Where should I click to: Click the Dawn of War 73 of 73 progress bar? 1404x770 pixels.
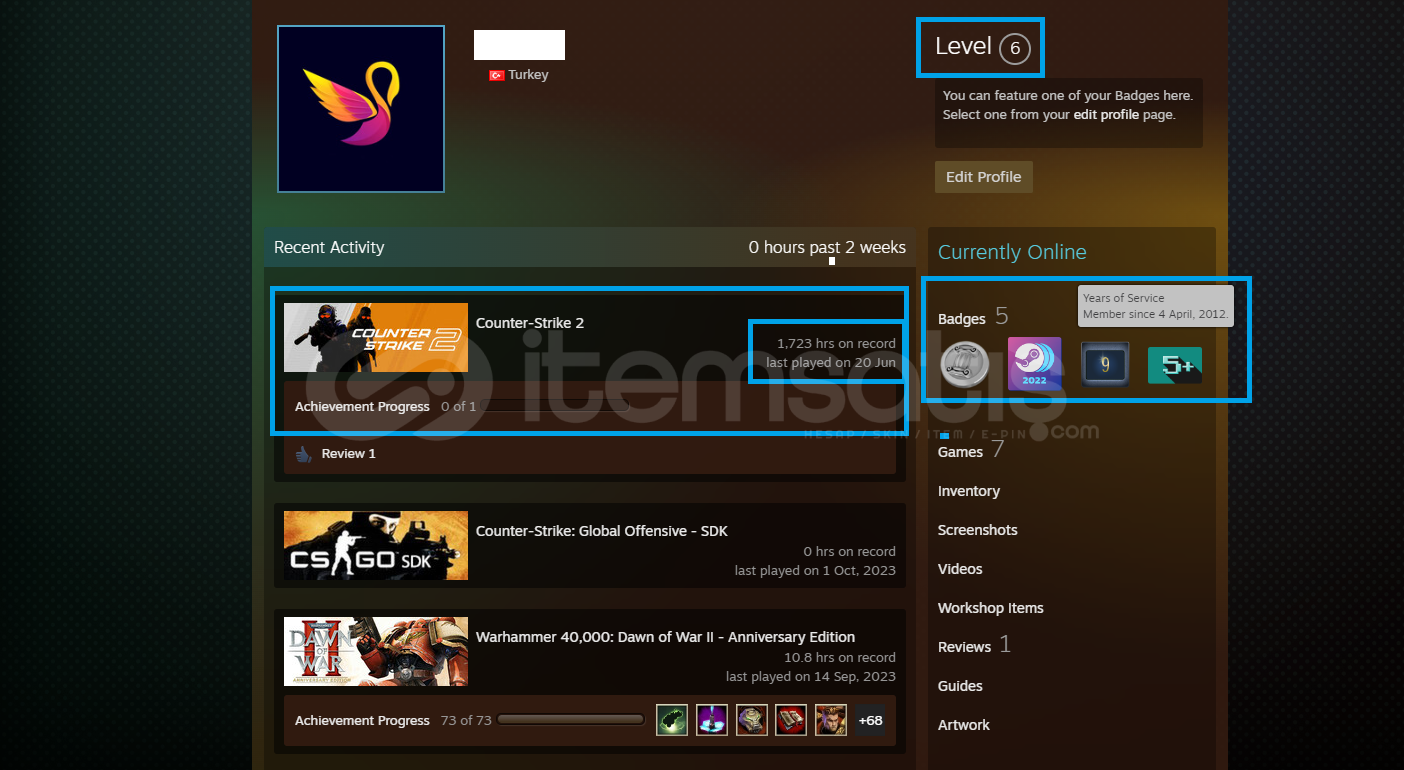(x=571, y=720)
